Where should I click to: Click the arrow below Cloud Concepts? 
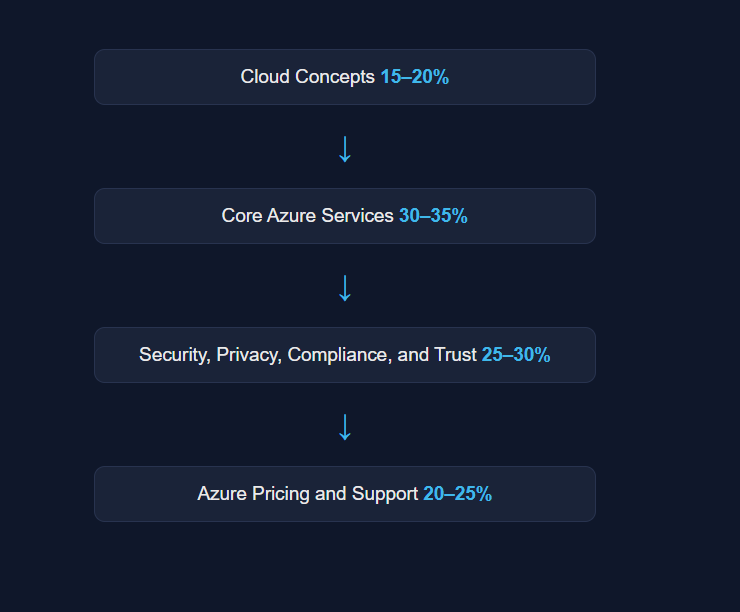(x=345, y=148)
